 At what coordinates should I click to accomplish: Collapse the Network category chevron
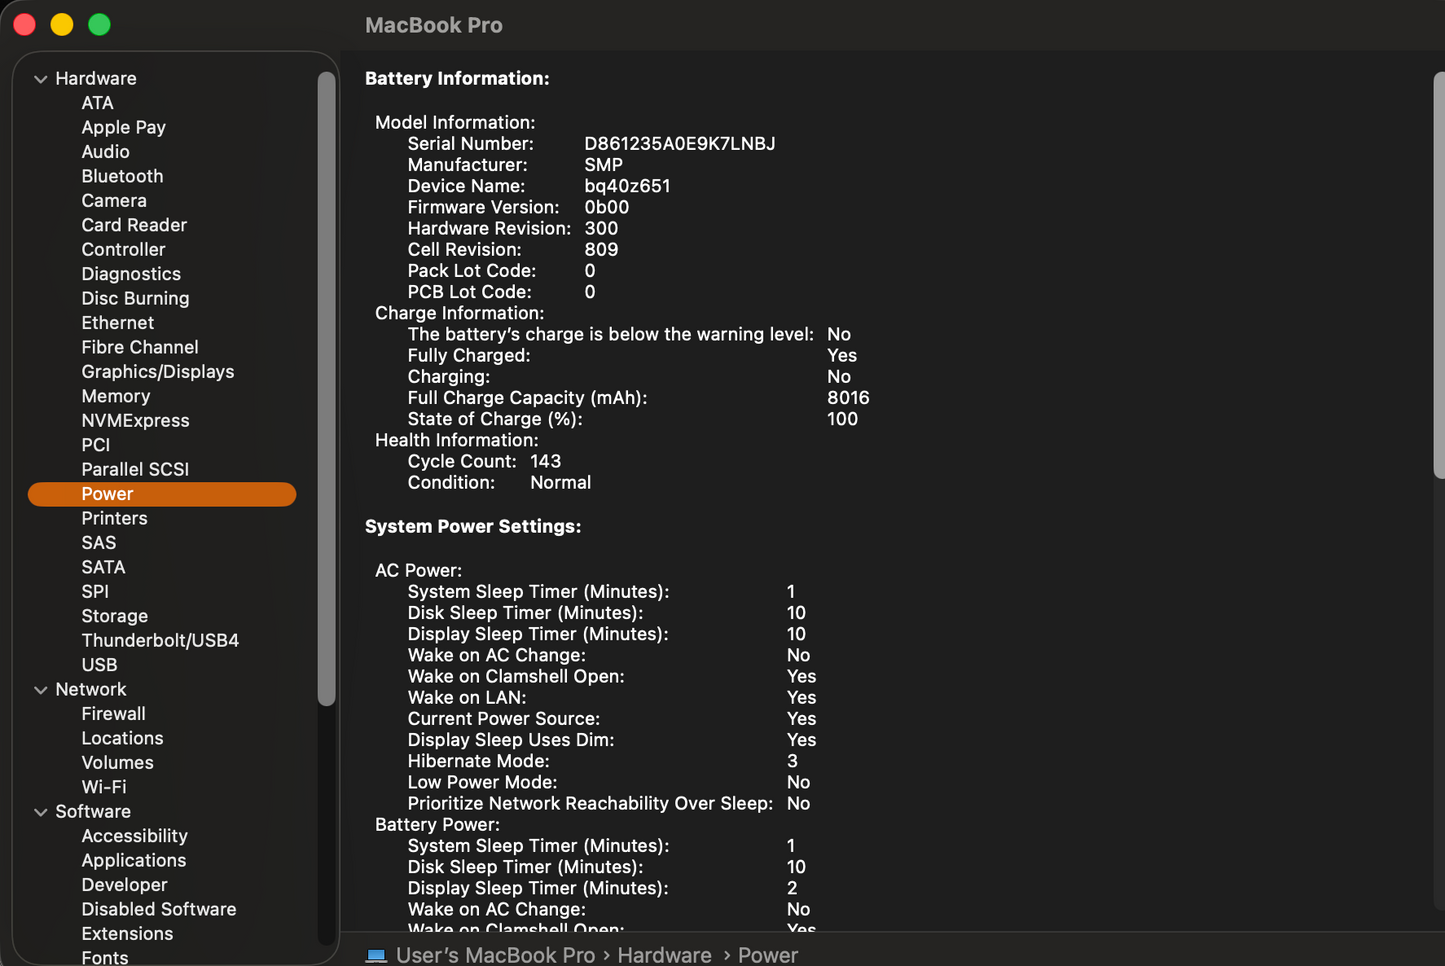tap(41, 690)
